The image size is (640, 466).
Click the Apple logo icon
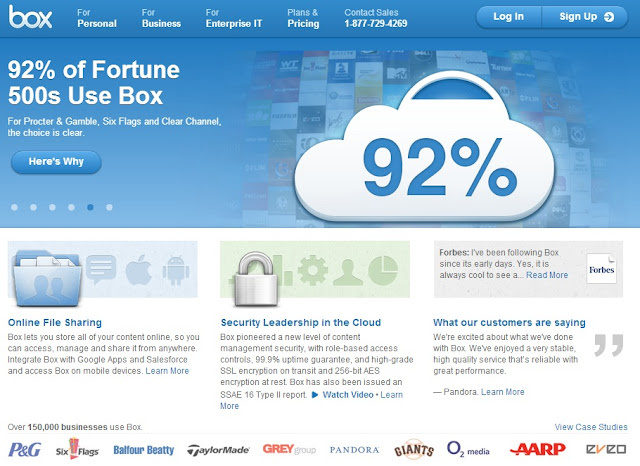coord(139,269)
